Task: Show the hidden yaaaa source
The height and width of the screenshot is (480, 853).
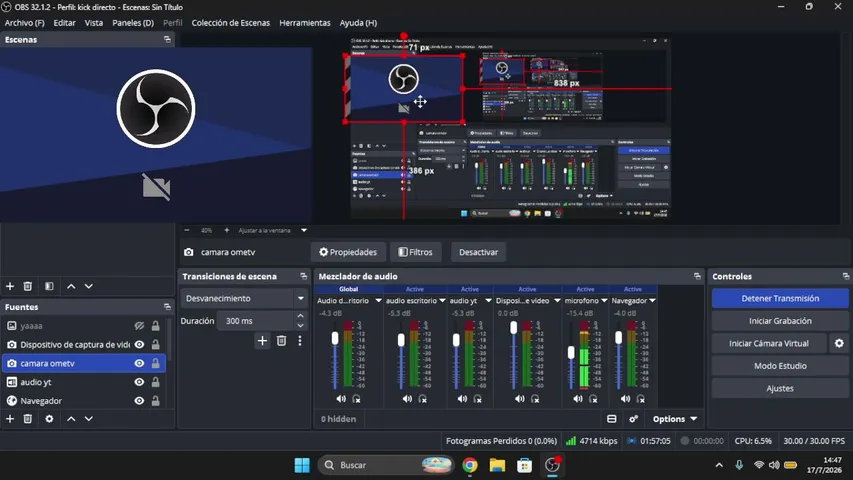Action: (139, 326)
